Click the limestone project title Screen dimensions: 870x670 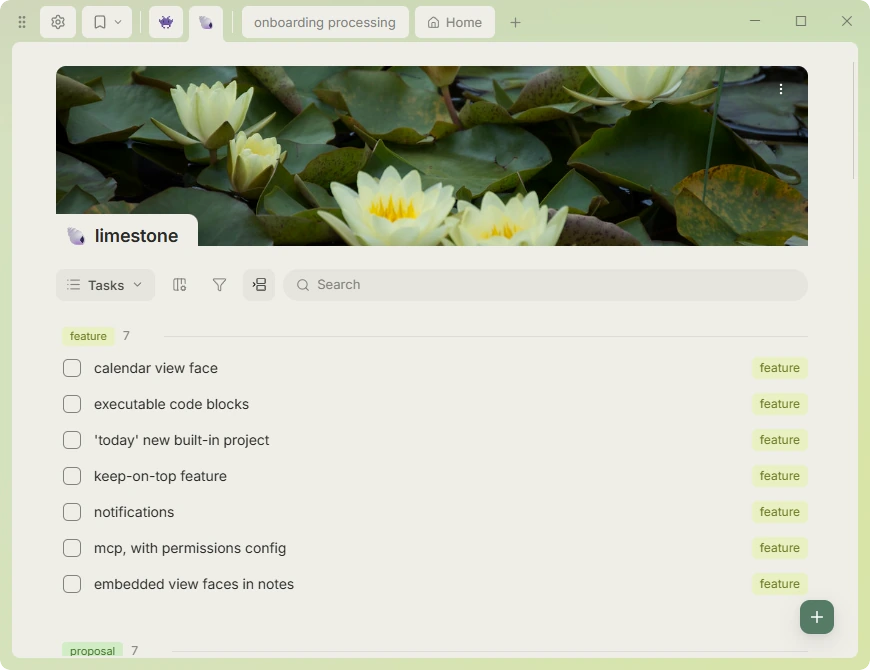pos(136,236)
